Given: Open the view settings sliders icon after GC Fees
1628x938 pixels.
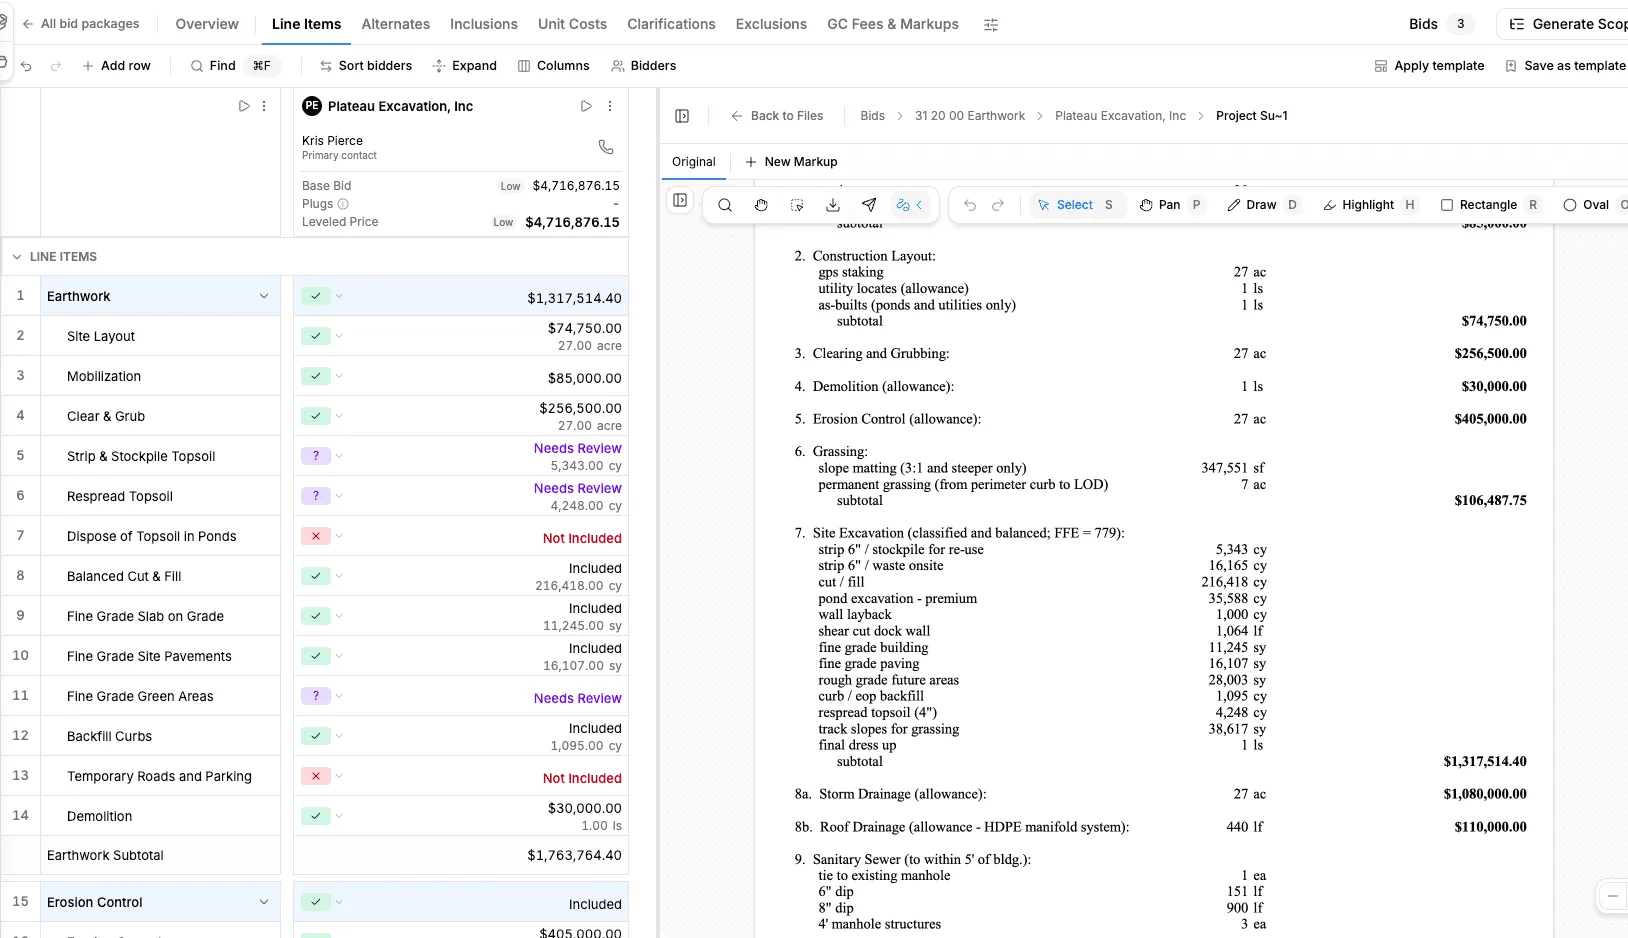Looking at the screenshot, I should tap(991, 25).
